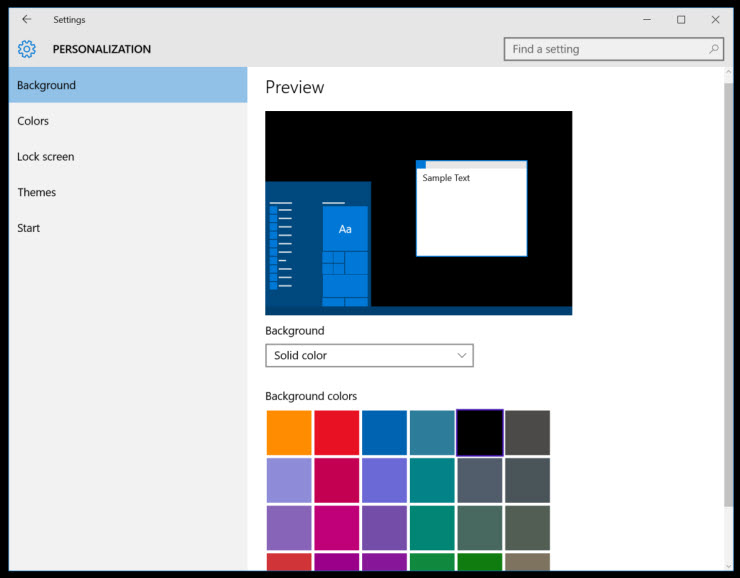The image size is (740, 578).
Task: Minimize the Settings window
Action: [x=646, y=19]
